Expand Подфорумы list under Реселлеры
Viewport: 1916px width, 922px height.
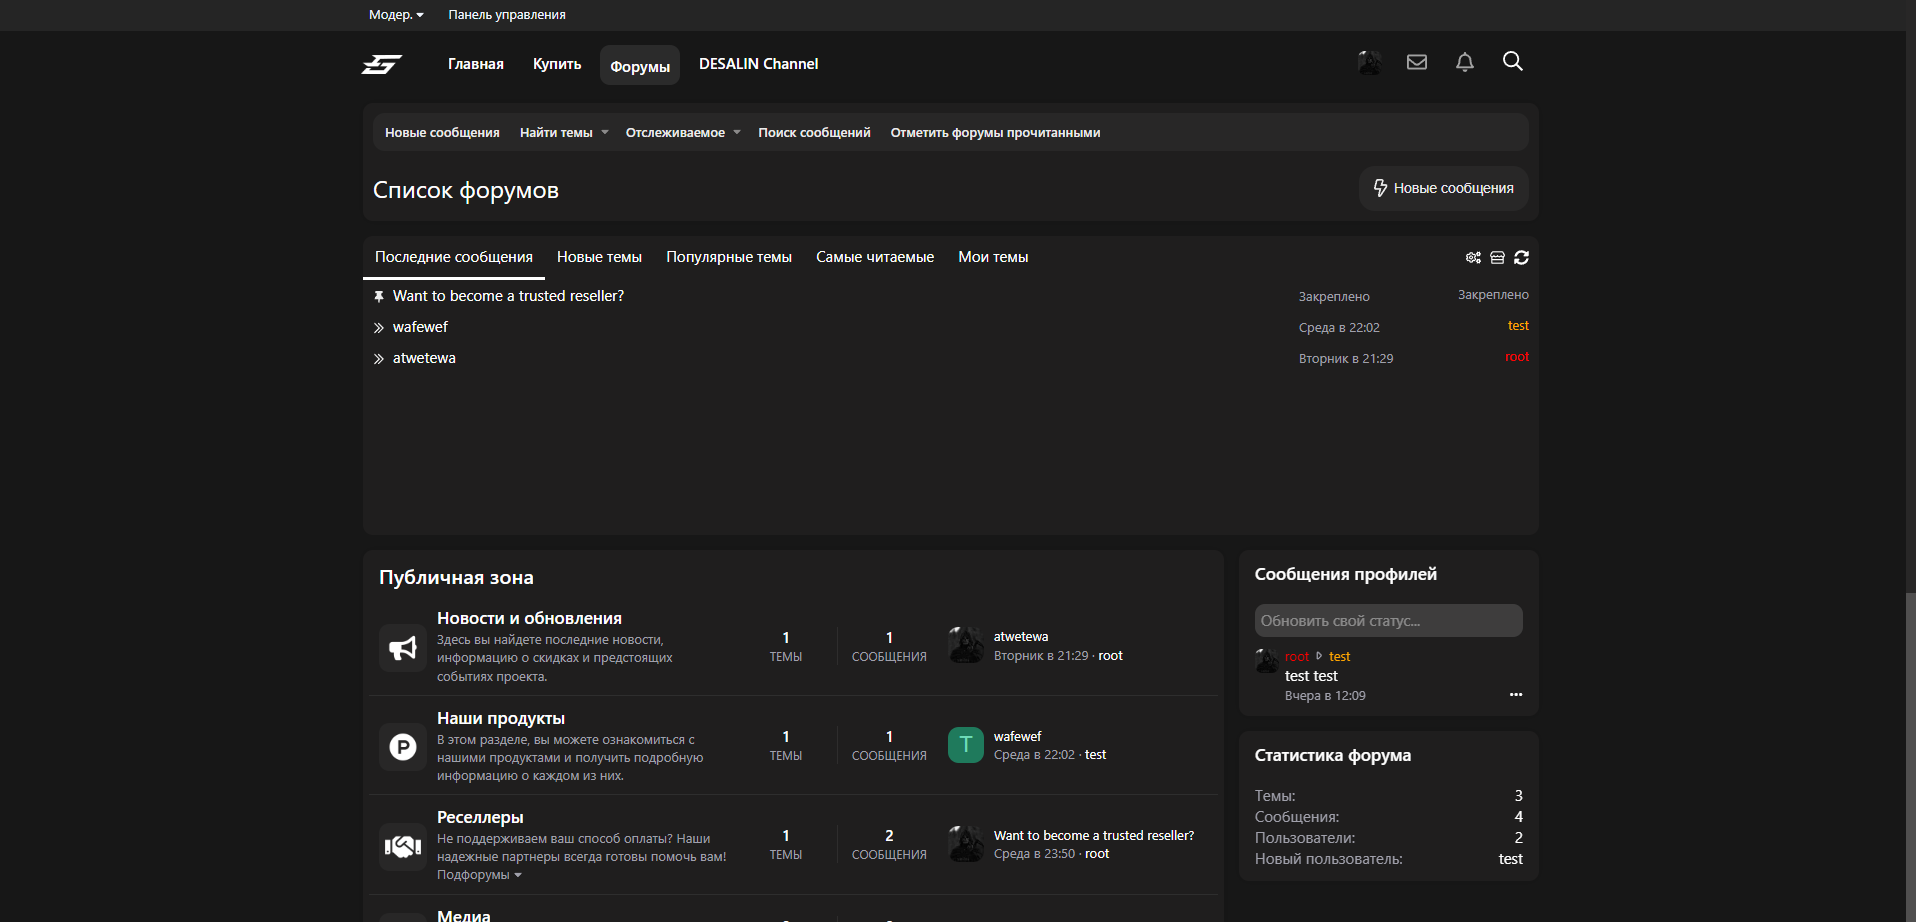click(479, 875)
